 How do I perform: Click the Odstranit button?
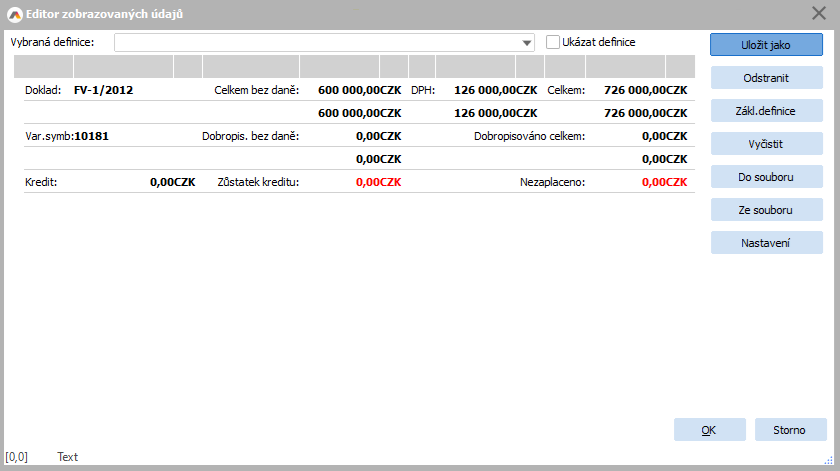click(x=766, y=78)
